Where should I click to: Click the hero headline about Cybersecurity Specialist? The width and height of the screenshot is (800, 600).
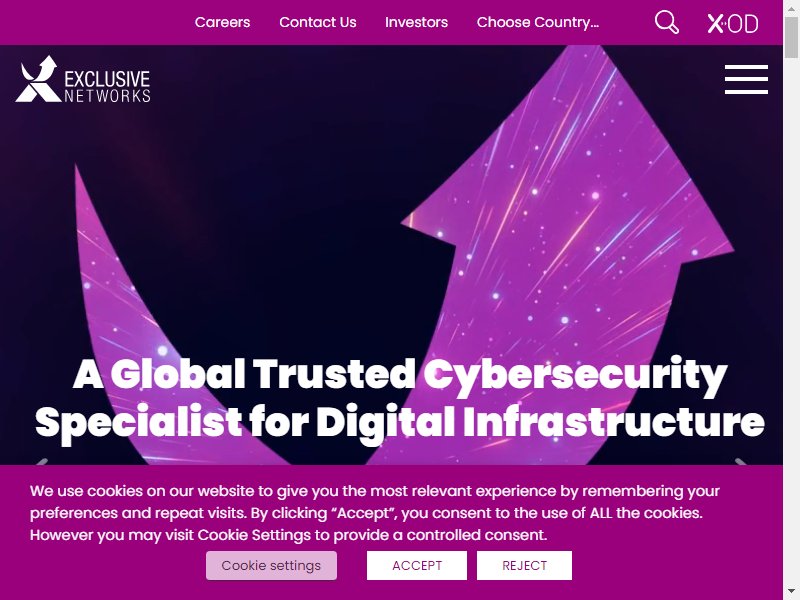tap(399, 399)
